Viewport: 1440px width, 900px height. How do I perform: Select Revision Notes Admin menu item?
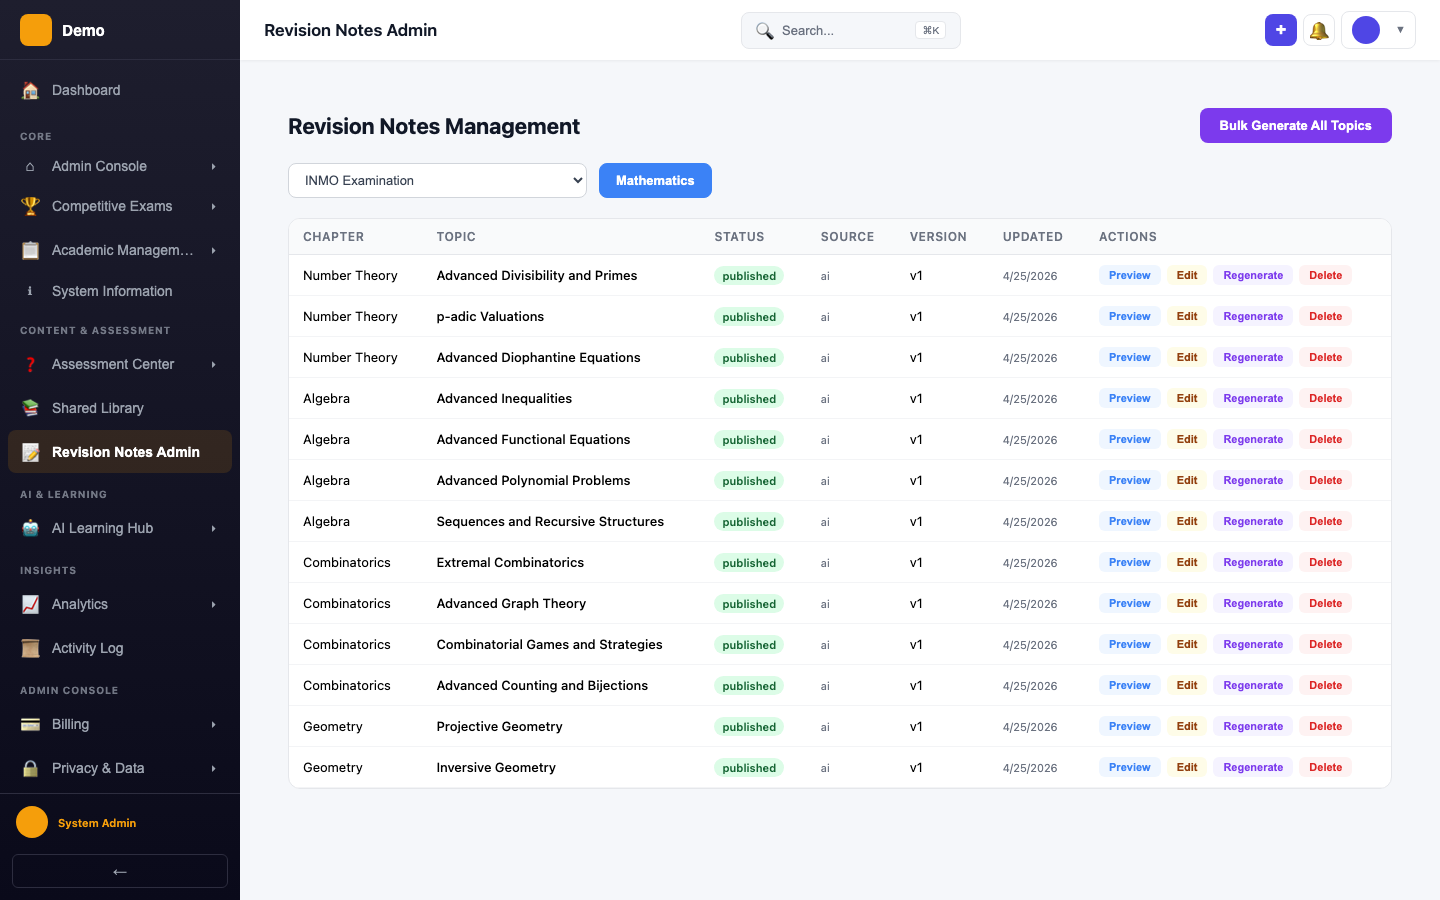click(x=120, y=452)
